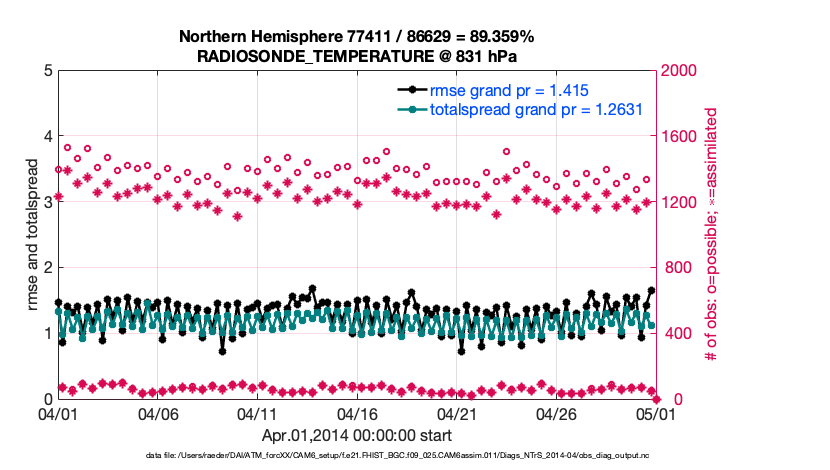
Task: Click the 'Apr.01,2014 00:00:00 start' x-axis label
Action: click(x=356, y=436)
